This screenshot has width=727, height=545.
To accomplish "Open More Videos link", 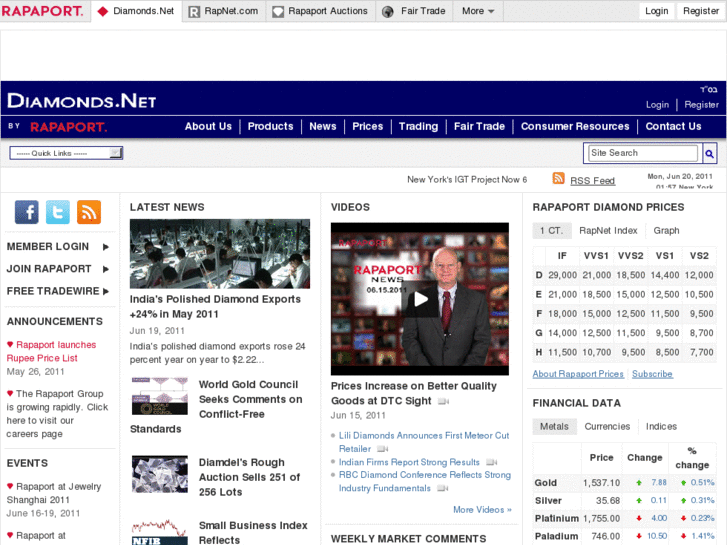I will (x=482, y=510).
